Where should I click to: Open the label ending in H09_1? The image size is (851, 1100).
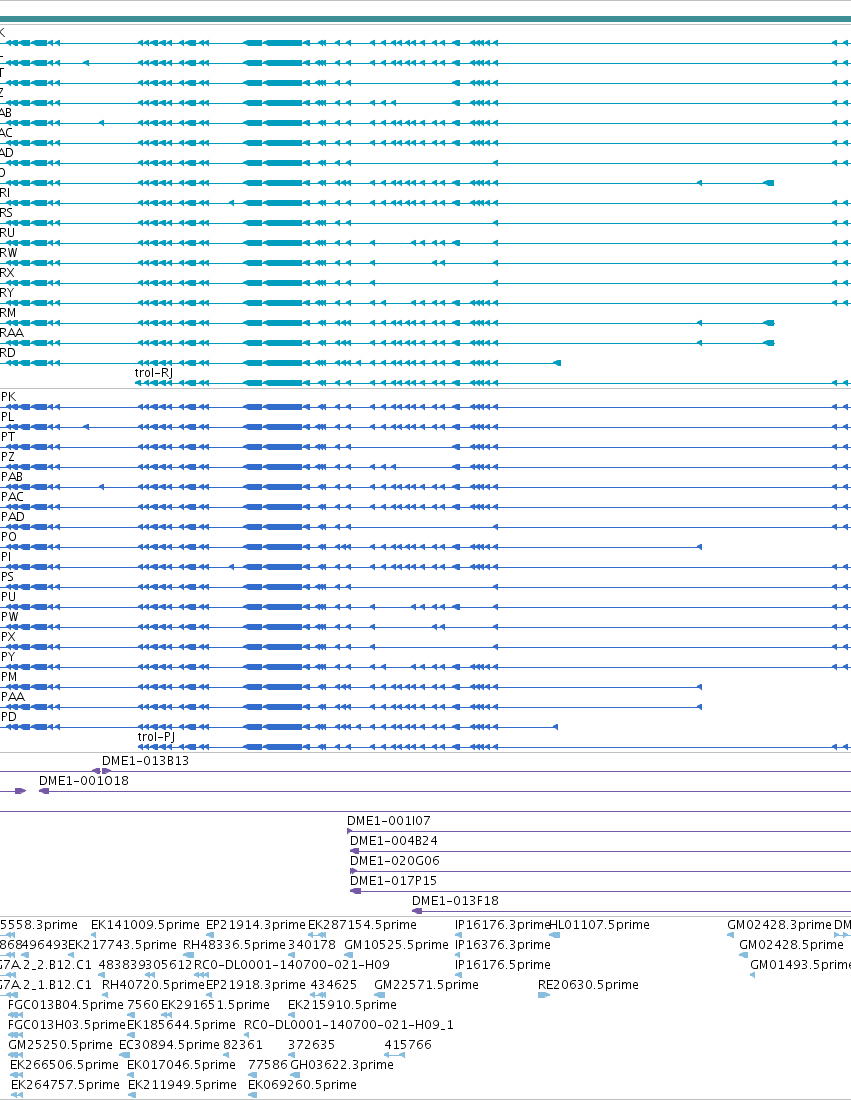point(349,1025)
